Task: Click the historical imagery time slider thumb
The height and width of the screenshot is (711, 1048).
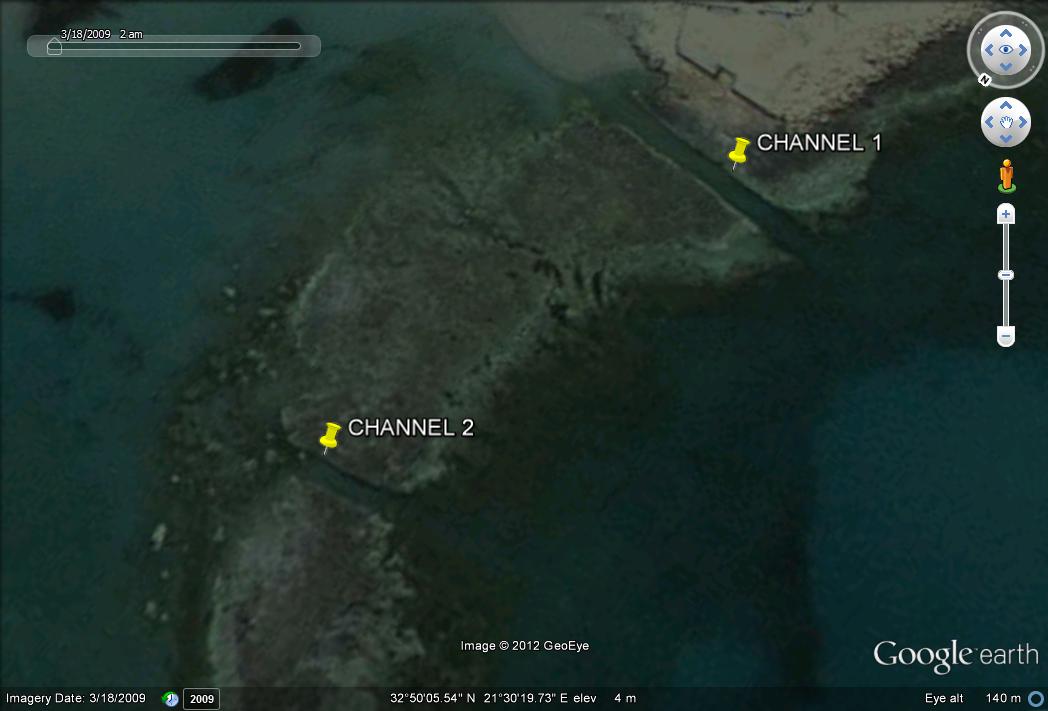Action: coord(54,47)
